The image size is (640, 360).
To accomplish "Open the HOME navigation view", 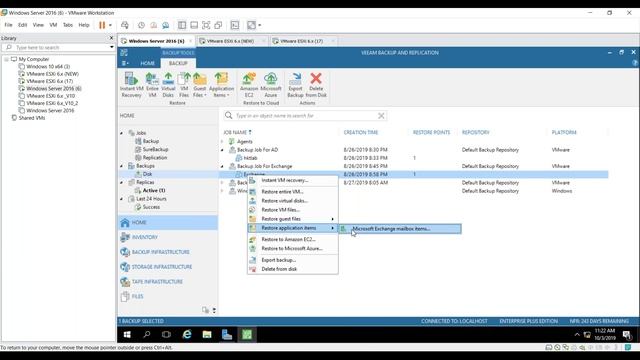I will click(x=168, y=222).
